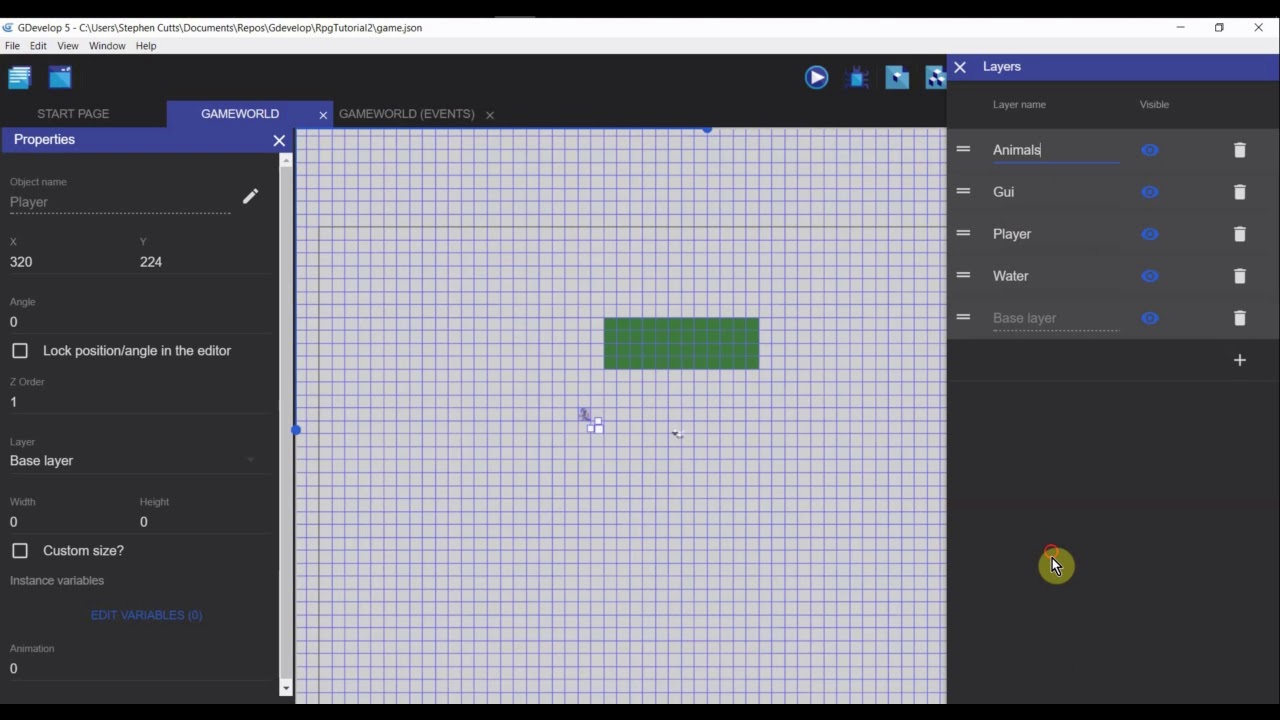Screen dimensions: 1280x720
Task: Delete the Gui layer
Action: [1240, 192]
